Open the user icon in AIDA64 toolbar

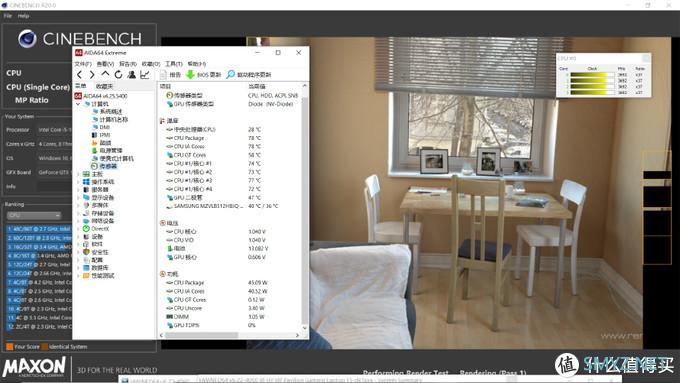tap(131, 75)
